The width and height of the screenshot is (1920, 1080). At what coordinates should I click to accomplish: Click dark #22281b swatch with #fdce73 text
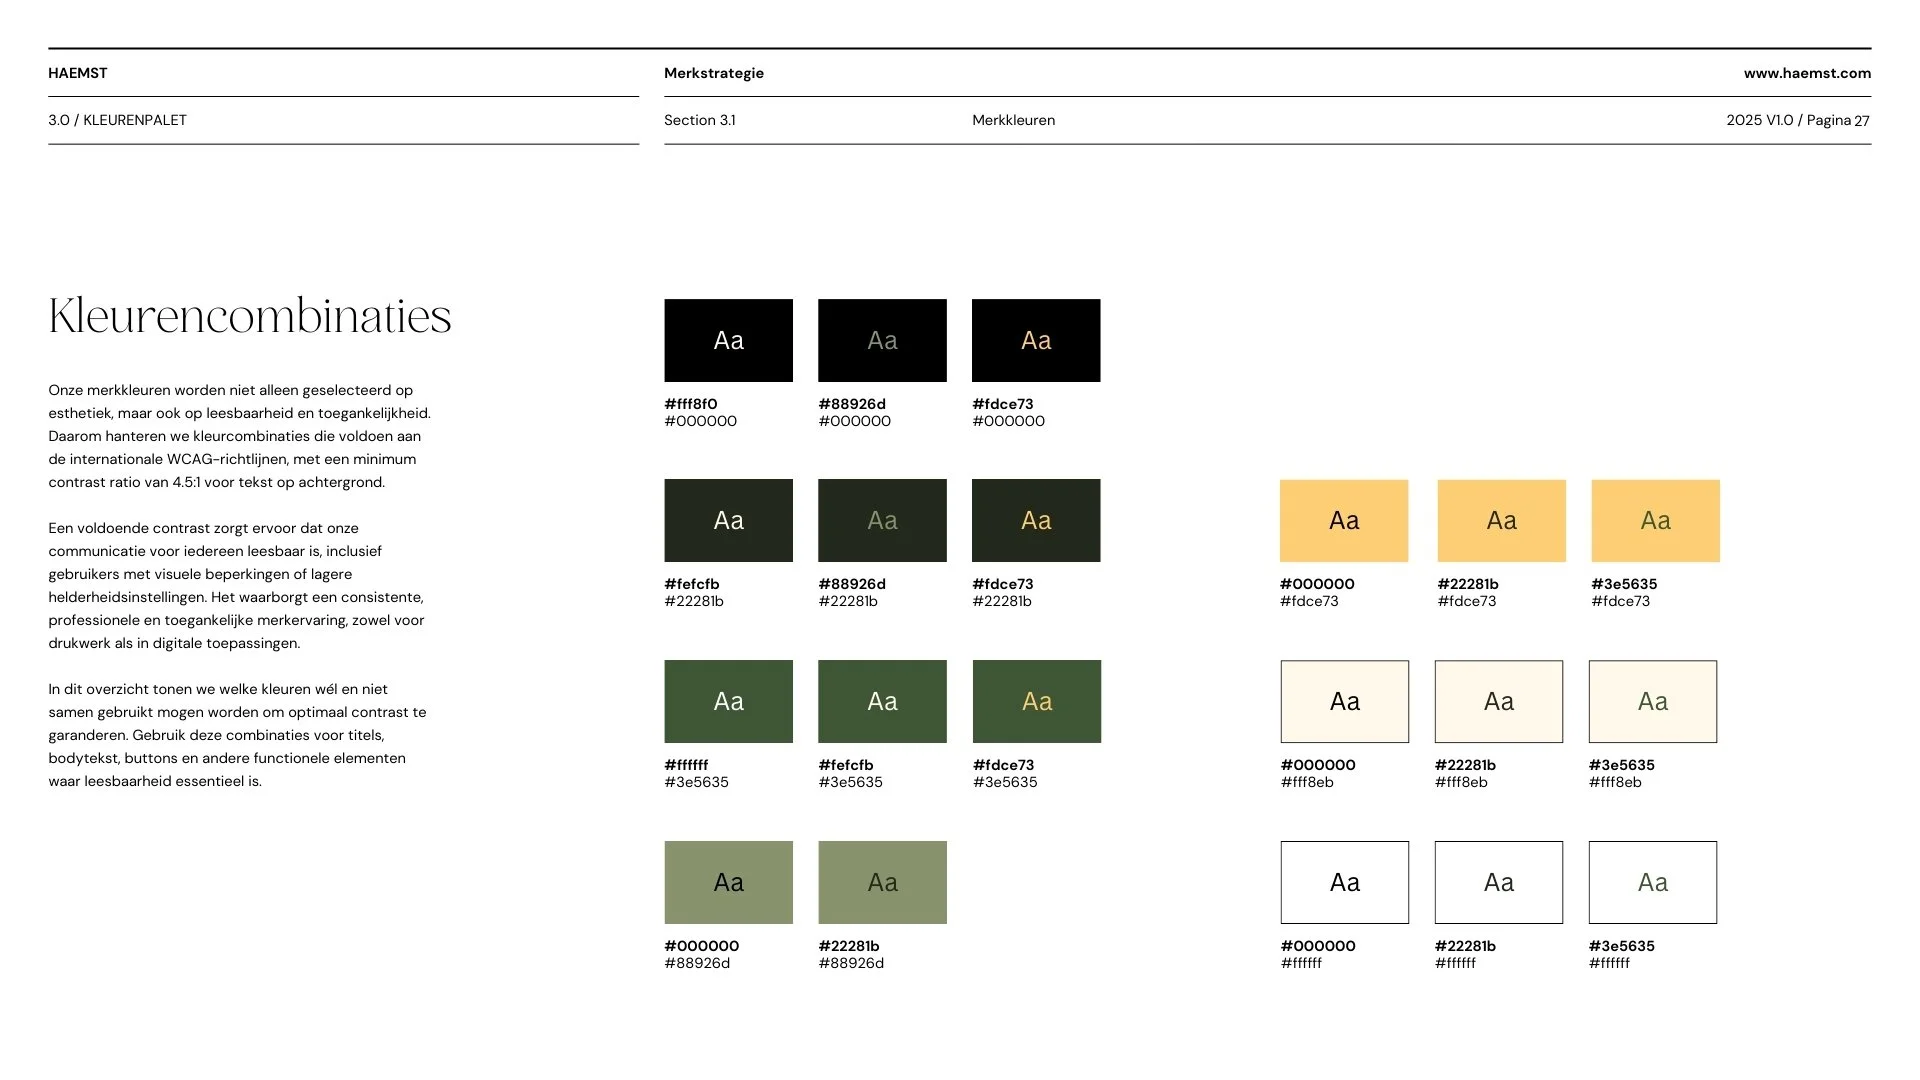pyautogui.click(x=1036, y=520)
